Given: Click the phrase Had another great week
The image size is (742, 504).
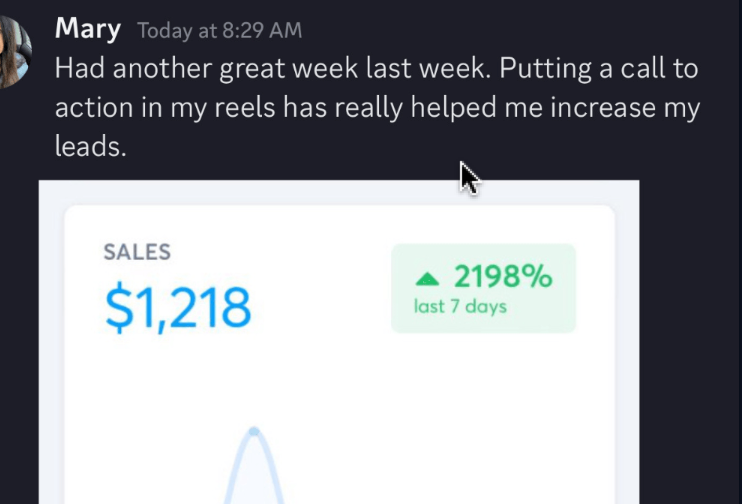Looking at the screenshot, I should tap(206, 68).
